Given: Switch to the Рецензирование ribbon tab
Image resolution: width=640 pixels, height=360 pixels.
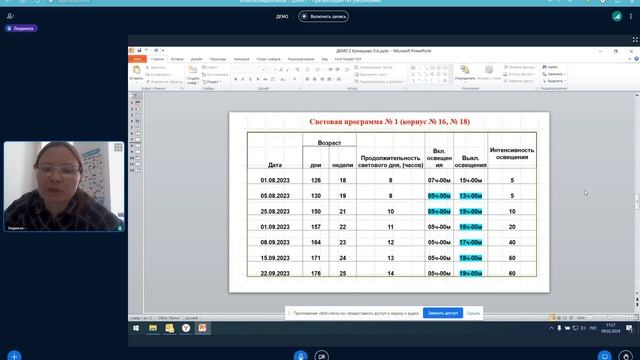Looking at the screenshot, I should [x=301, y=59].
